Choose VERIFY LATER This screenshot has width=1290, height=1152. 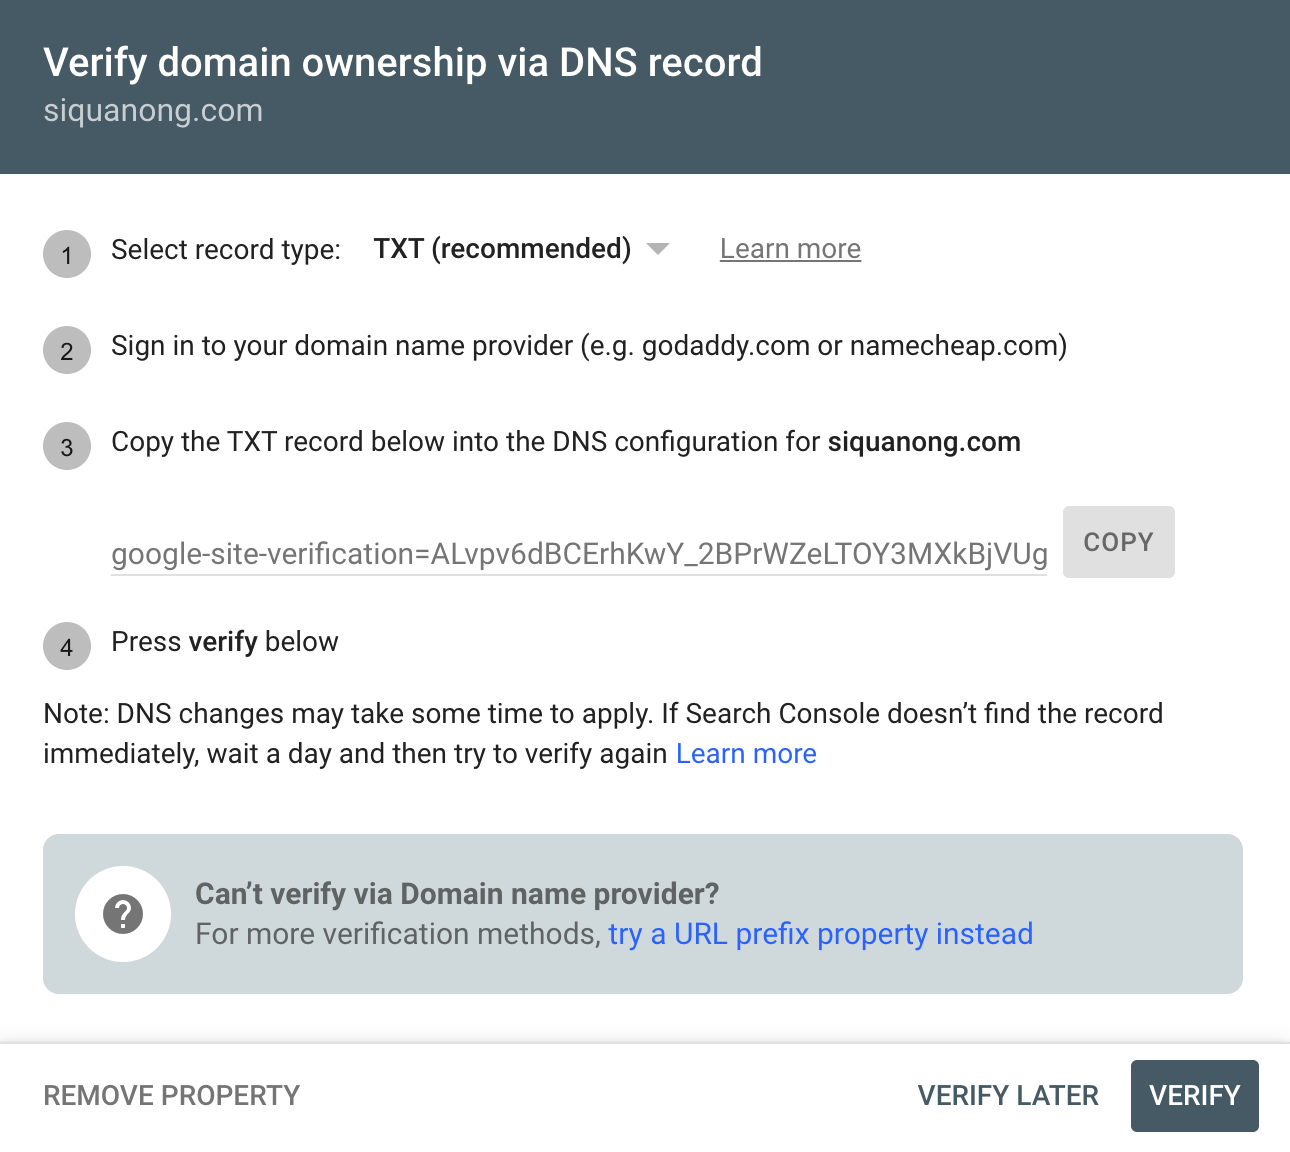click(x=1007, y=1095)
